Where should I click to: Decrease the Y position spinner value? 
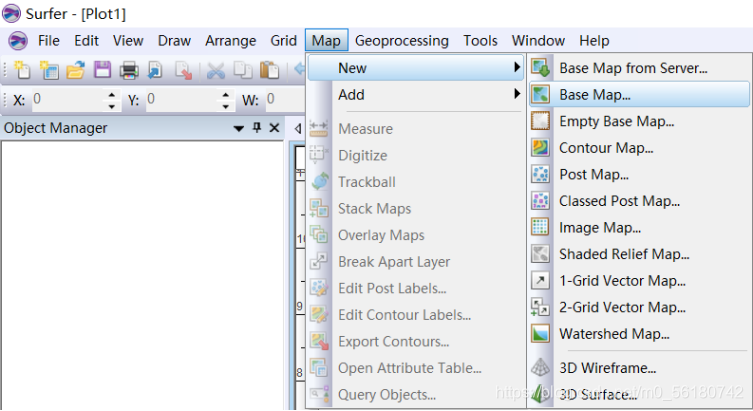pos(225,106)
